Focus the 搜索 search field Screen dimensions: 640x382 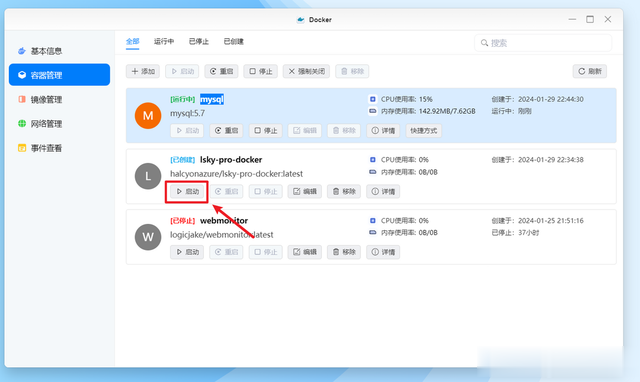coord(543,43)
